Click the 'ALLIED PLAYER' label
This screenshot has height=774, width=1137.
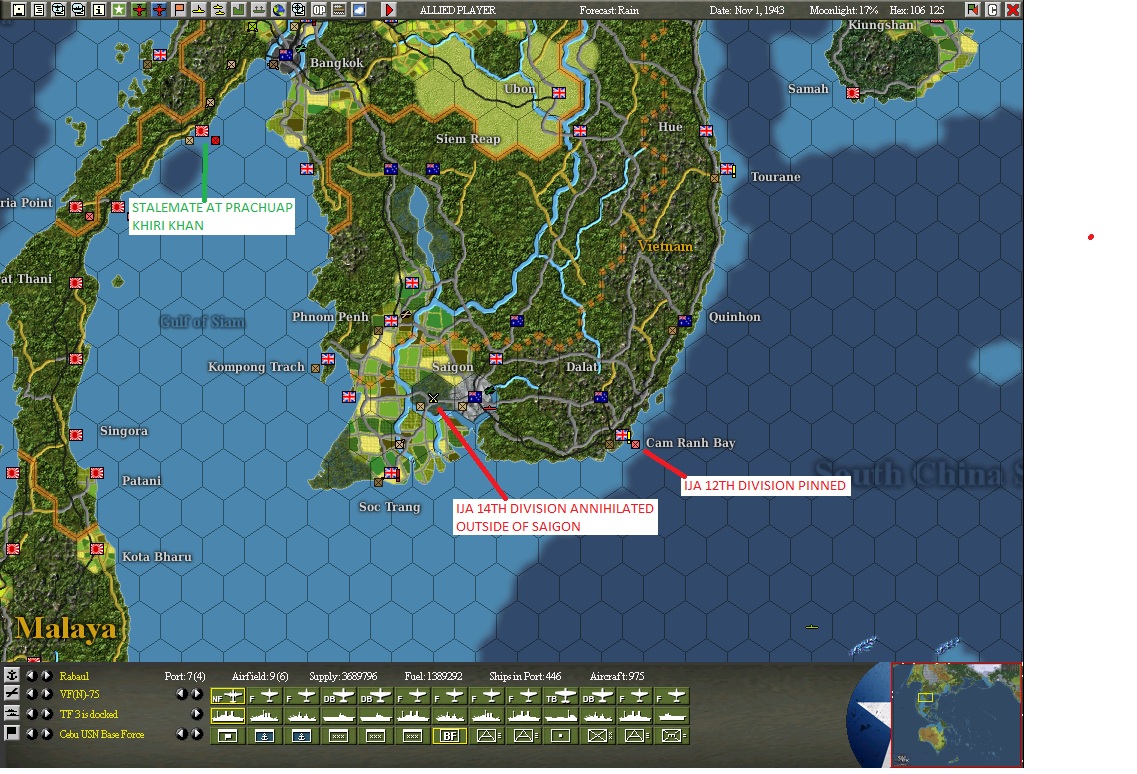458,10
